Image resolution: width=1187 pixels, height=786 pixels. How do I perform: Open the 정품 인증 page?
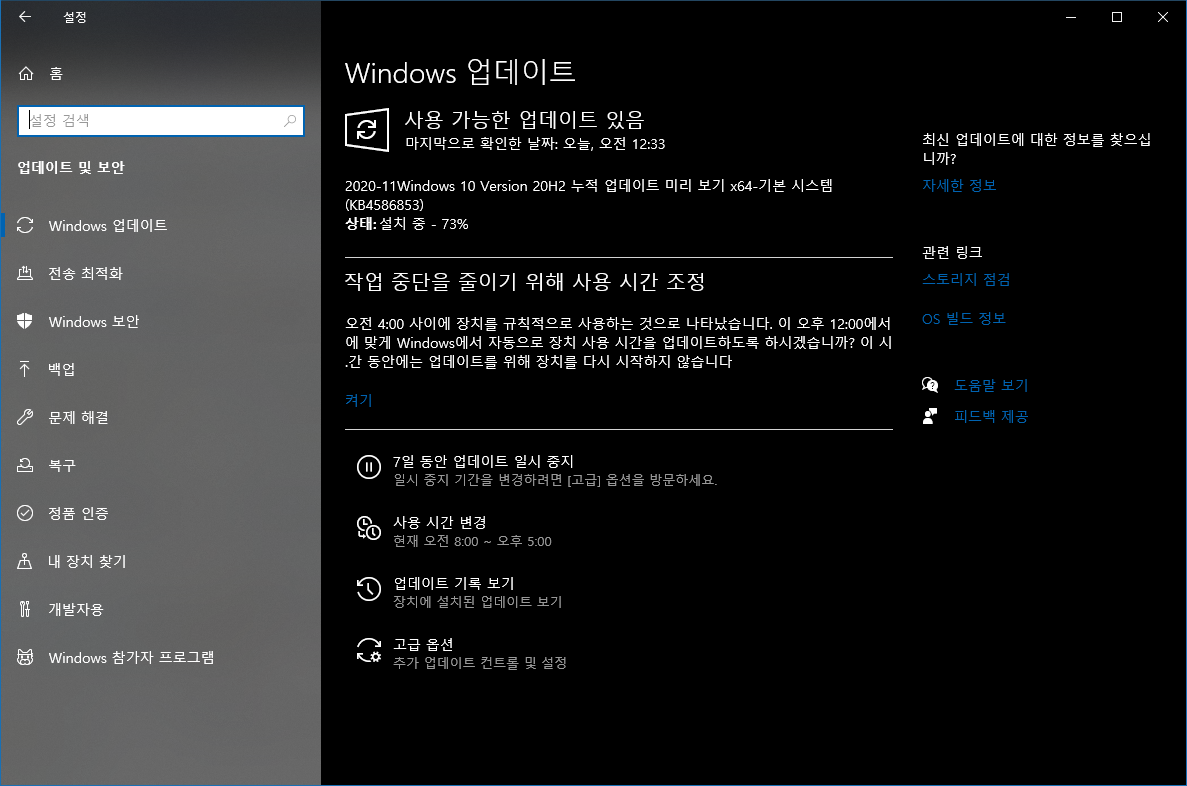[160, 513]
